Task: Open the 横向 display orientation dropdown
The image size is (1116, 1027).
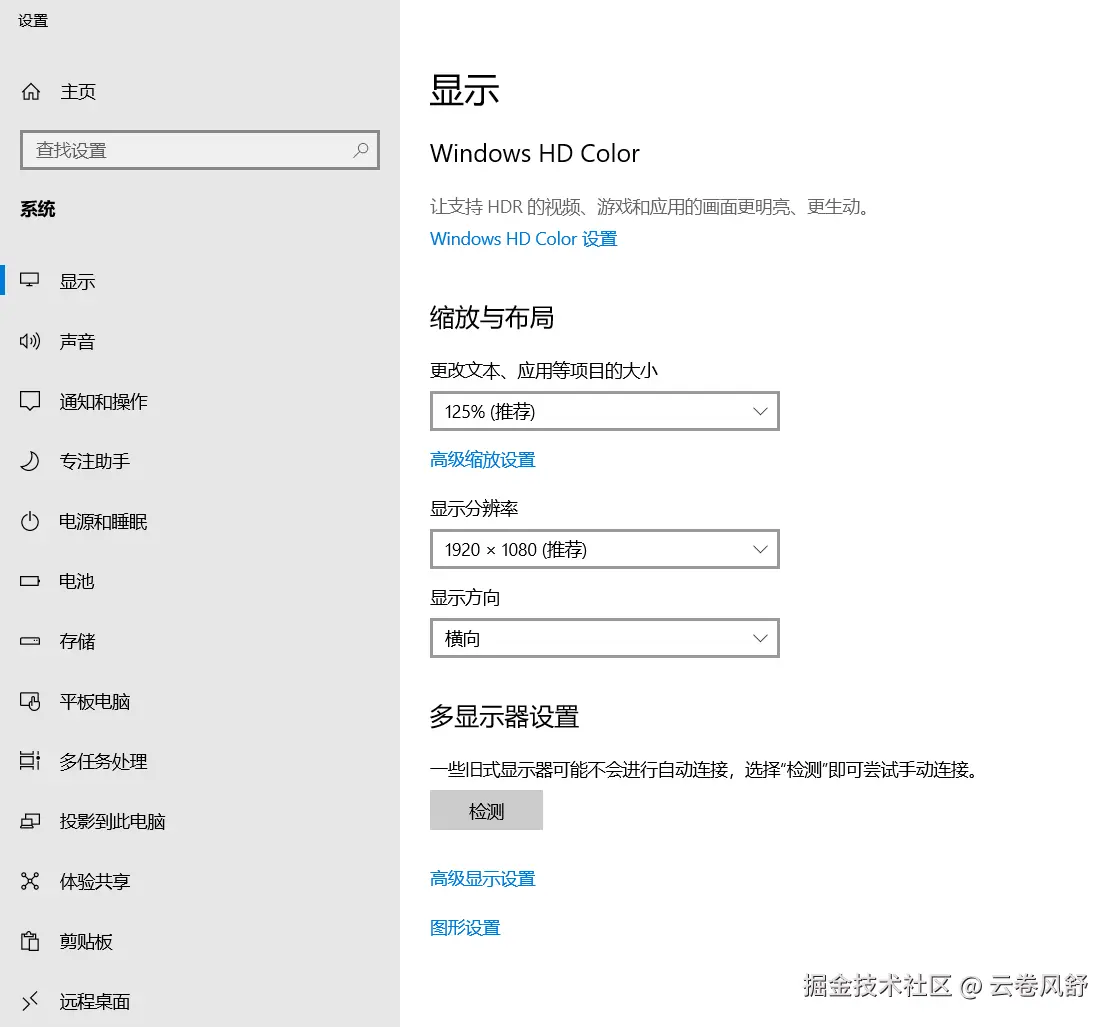Action: coord(605,638)
